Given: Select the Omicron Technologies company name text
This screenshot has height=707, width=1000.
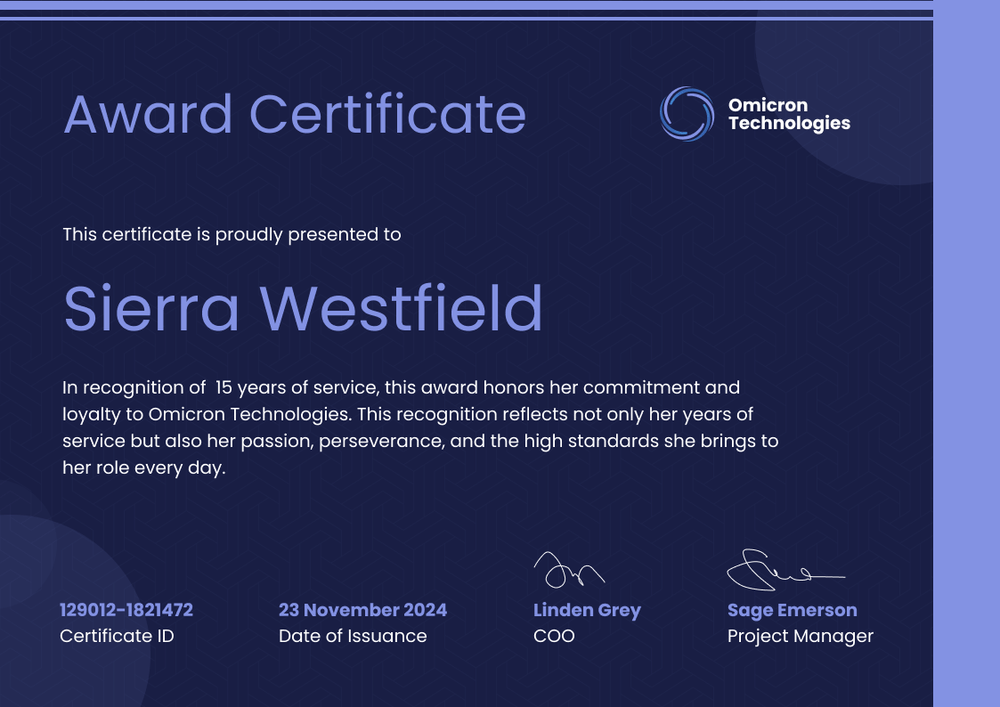Looking at the screenshot, I should (789, 114).
